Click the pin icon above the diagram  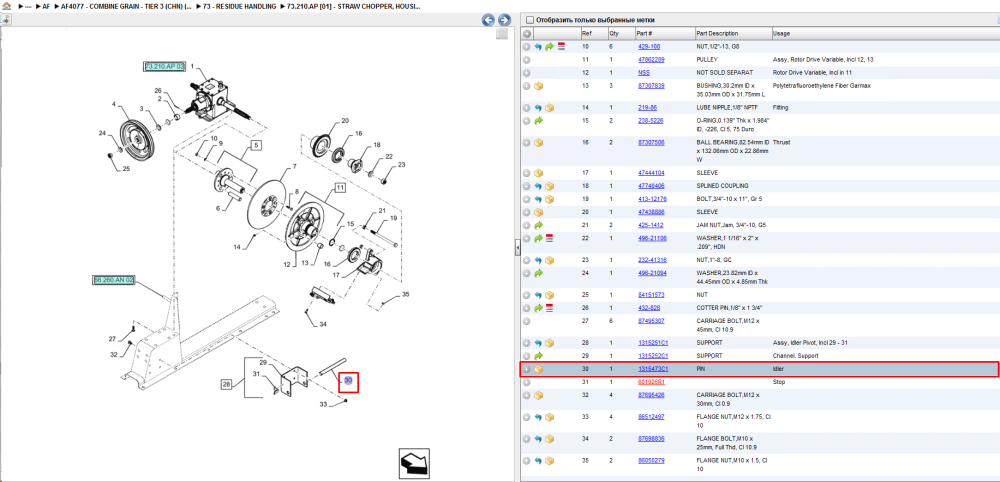coord(5,20)
